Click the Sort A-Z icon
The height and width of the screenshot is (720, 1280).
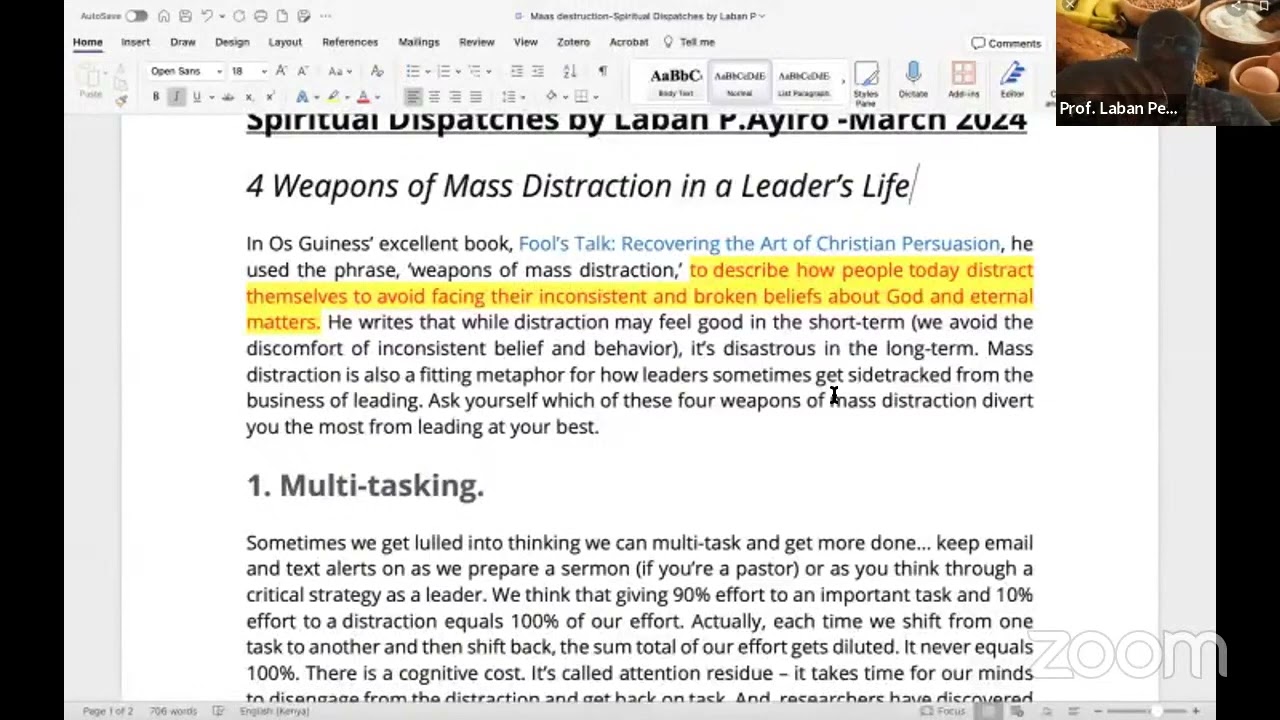click(x=569, y=71)
